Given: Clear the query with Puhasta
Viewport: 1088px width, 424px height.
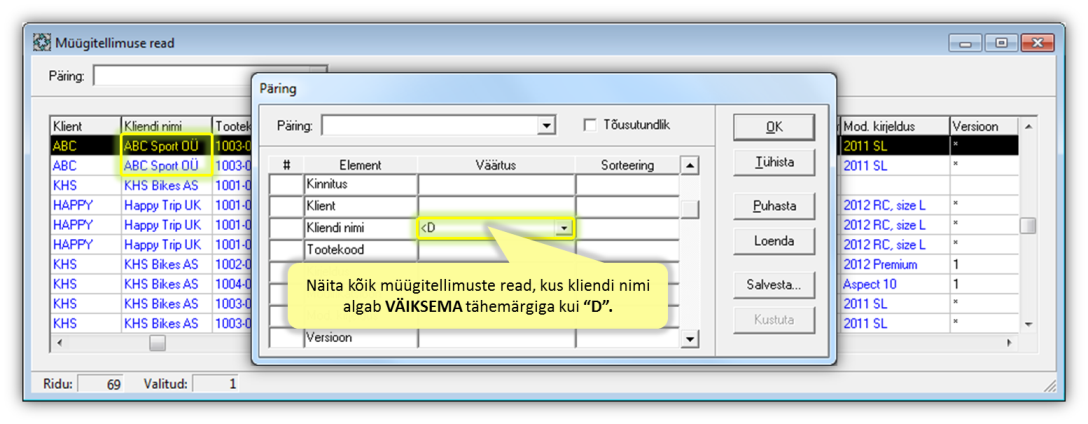Looking at the screenshot, I should coord(774,206).
